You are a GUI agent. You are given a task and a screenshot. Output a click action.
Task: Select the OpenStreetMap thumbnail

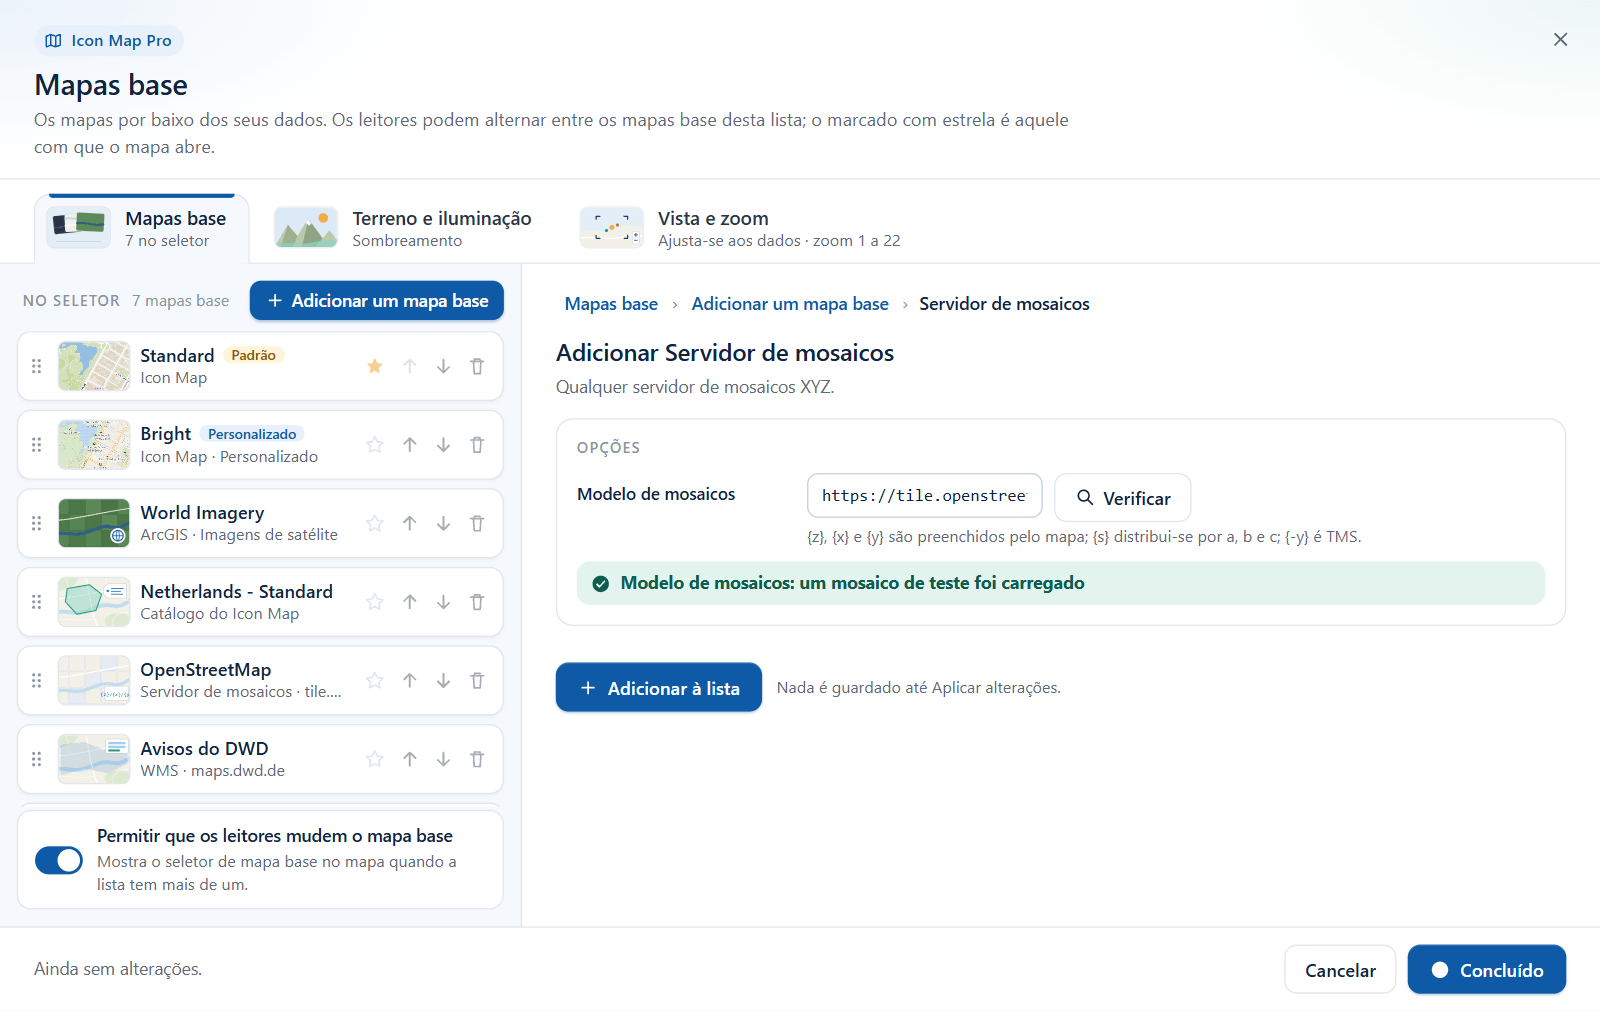pos(94,681)
